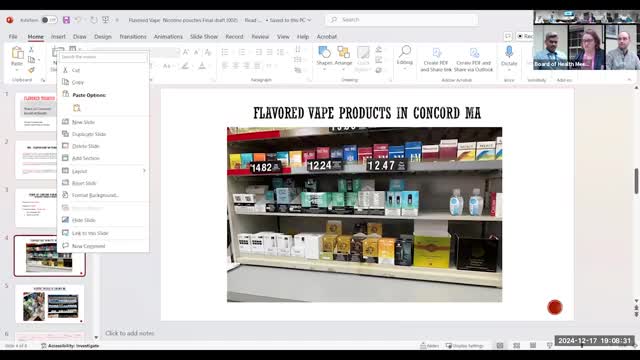Click the Dictate microphone button

point(509,57)
